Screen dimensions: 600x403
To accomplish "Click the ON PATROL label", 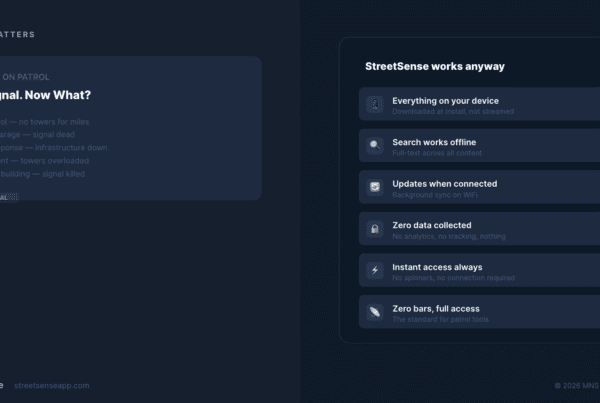I will click(x=26, y=76).
